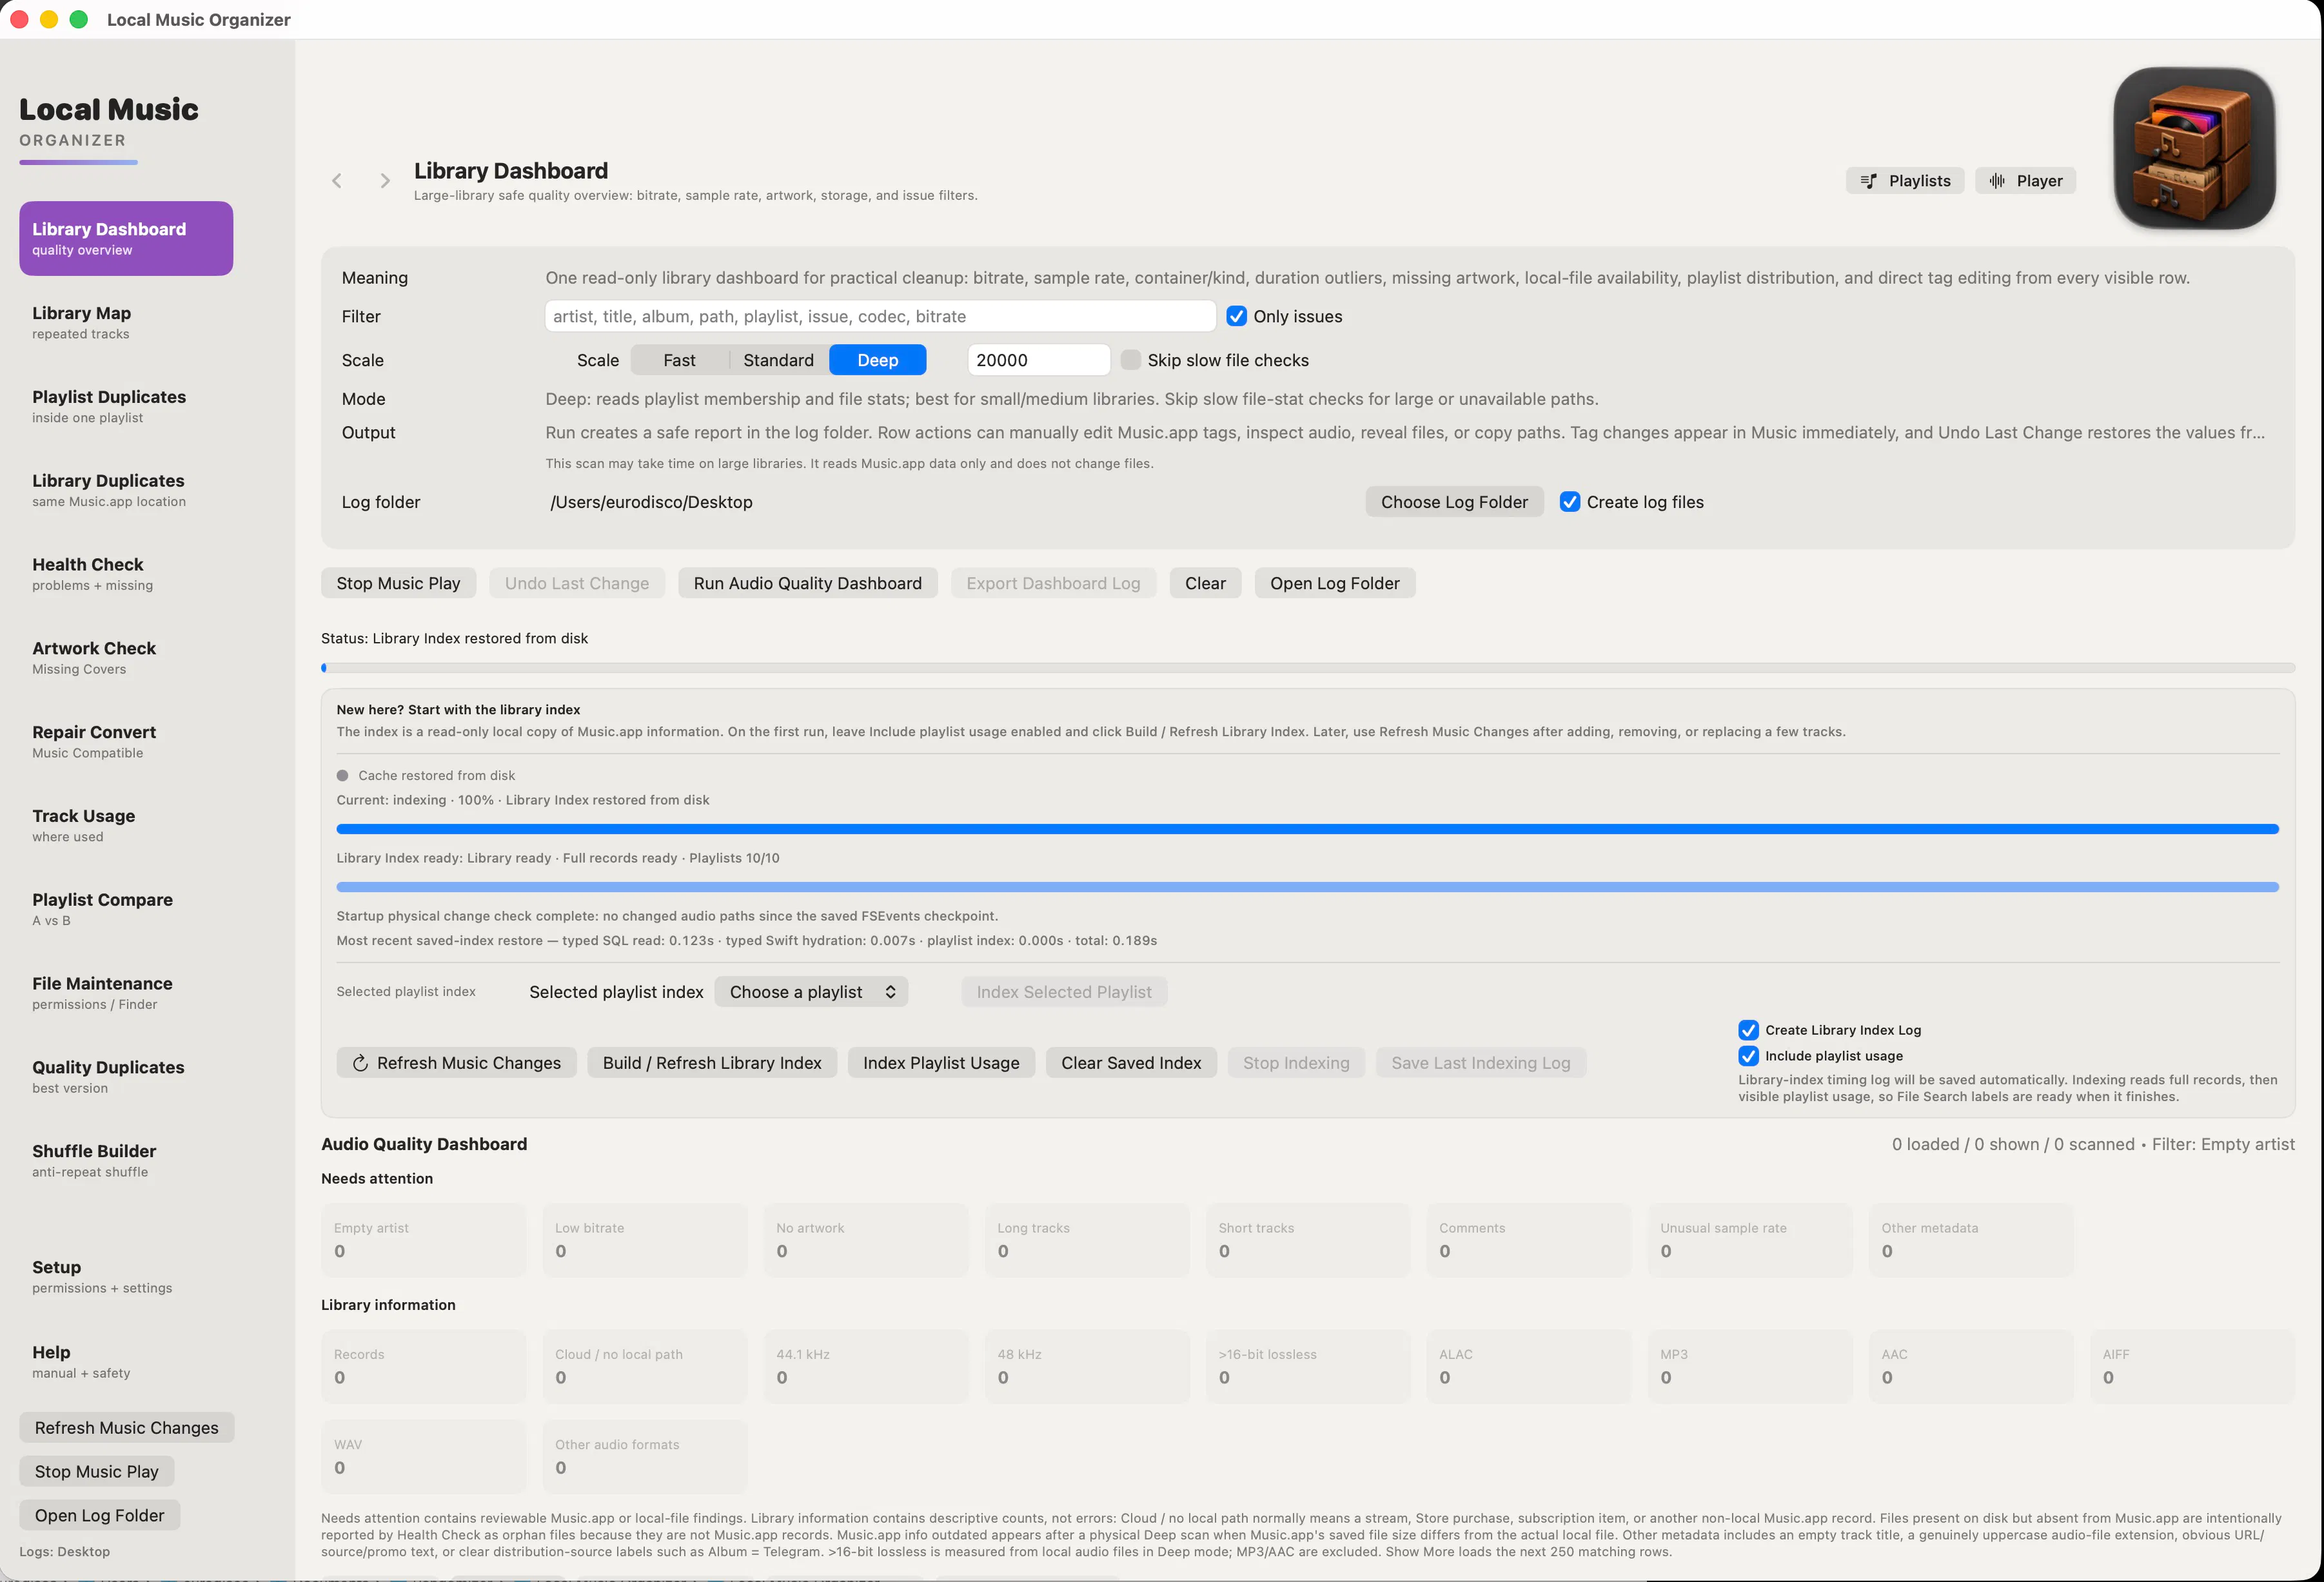
Task: Open Playlist Duplicates section
Action: tap(126, 406)
